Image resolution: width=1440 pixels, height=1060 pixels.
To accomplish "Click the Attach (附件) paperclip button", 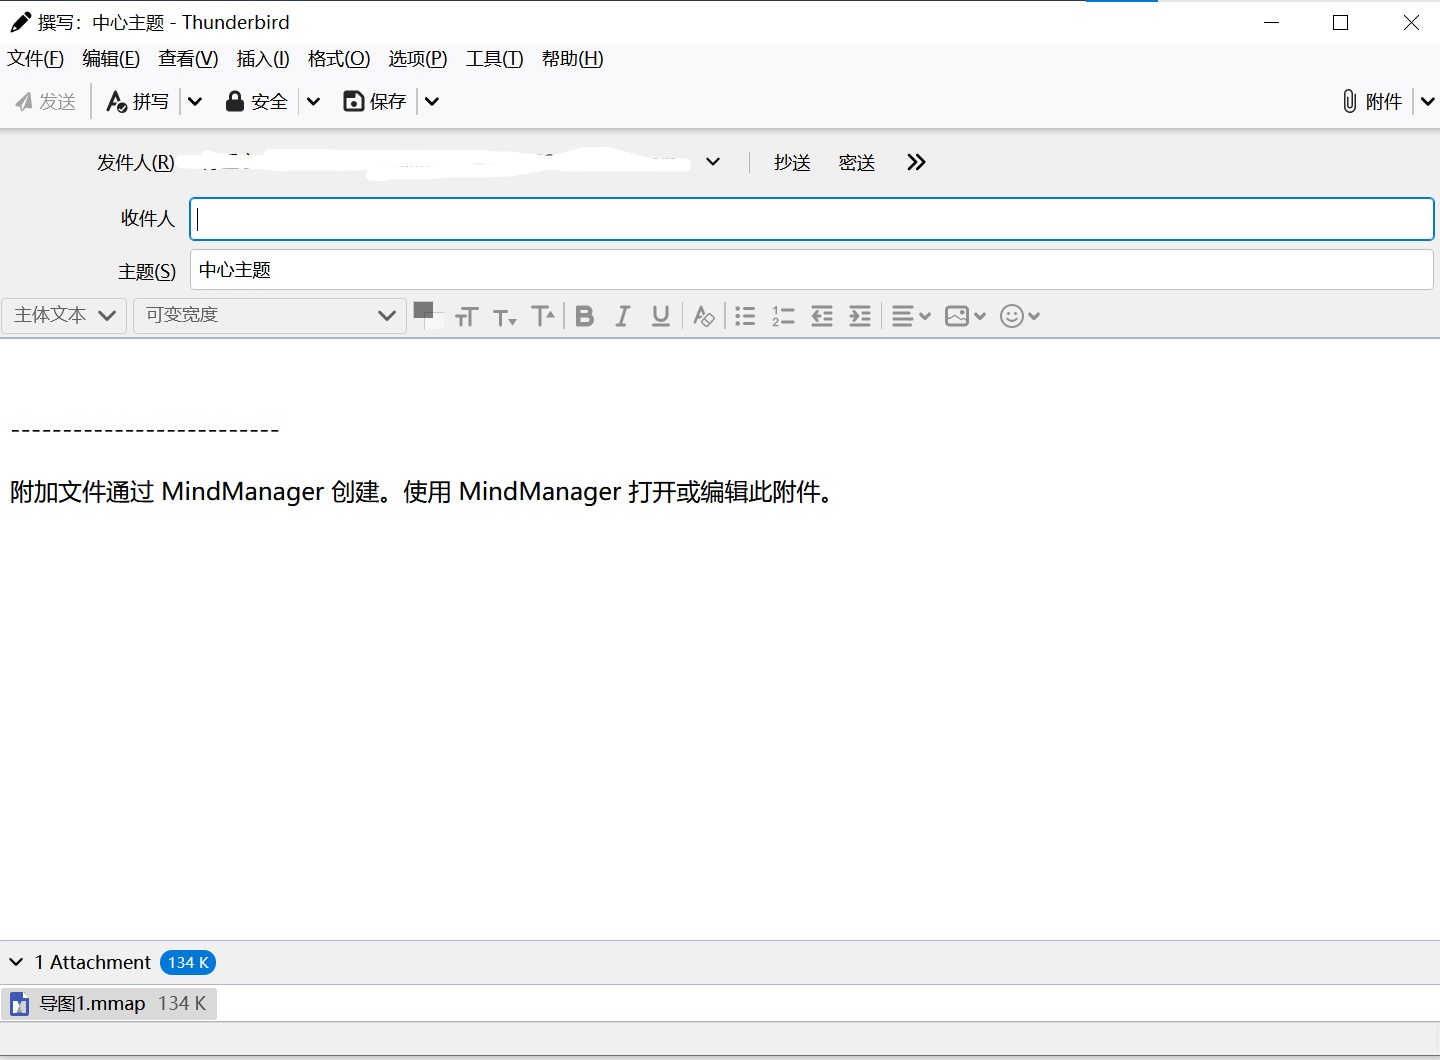I will click(x=1372, y=101).
